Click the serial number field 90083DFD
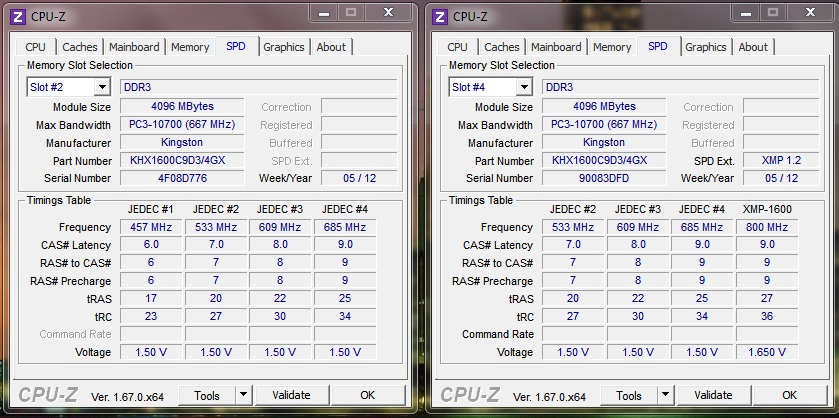 coord(604,178)
